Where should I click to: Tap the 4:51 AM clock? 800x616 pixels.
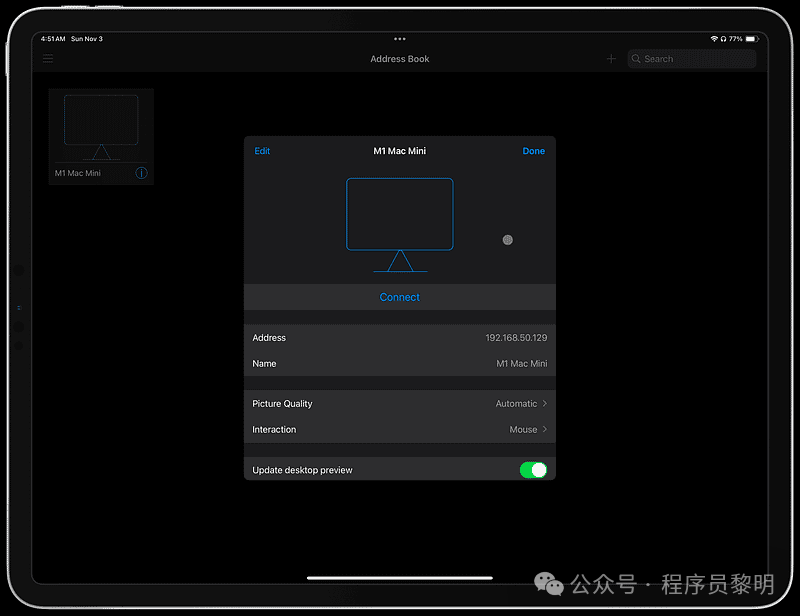point(53,39)
